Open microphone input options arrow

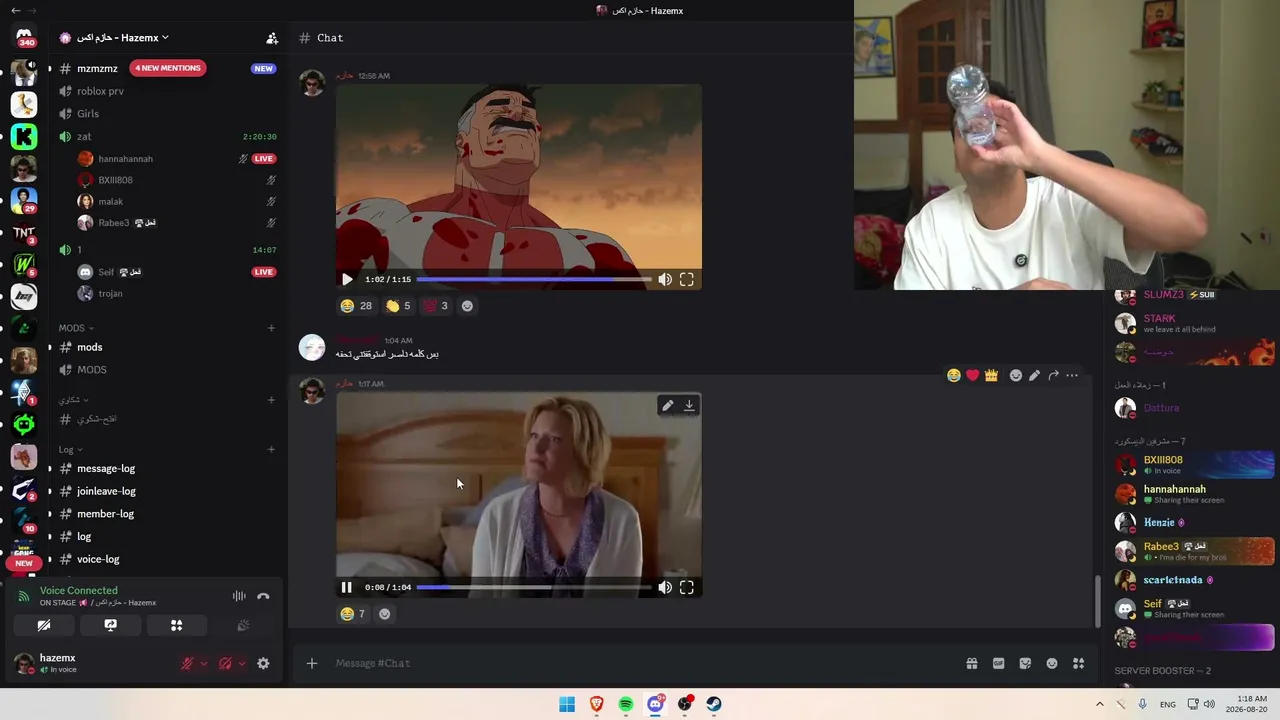tap(204, 663)
